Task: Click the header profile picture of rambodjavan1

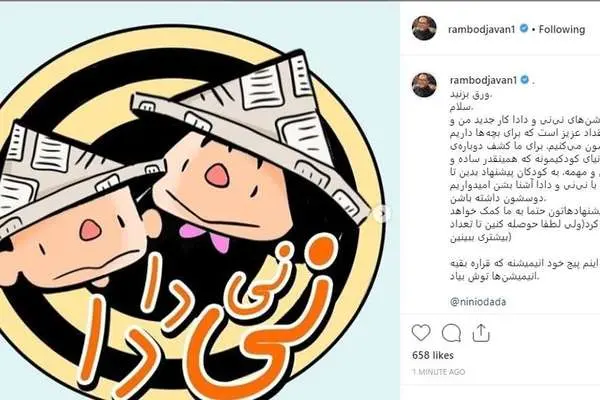Action: (x=424, y=28)
